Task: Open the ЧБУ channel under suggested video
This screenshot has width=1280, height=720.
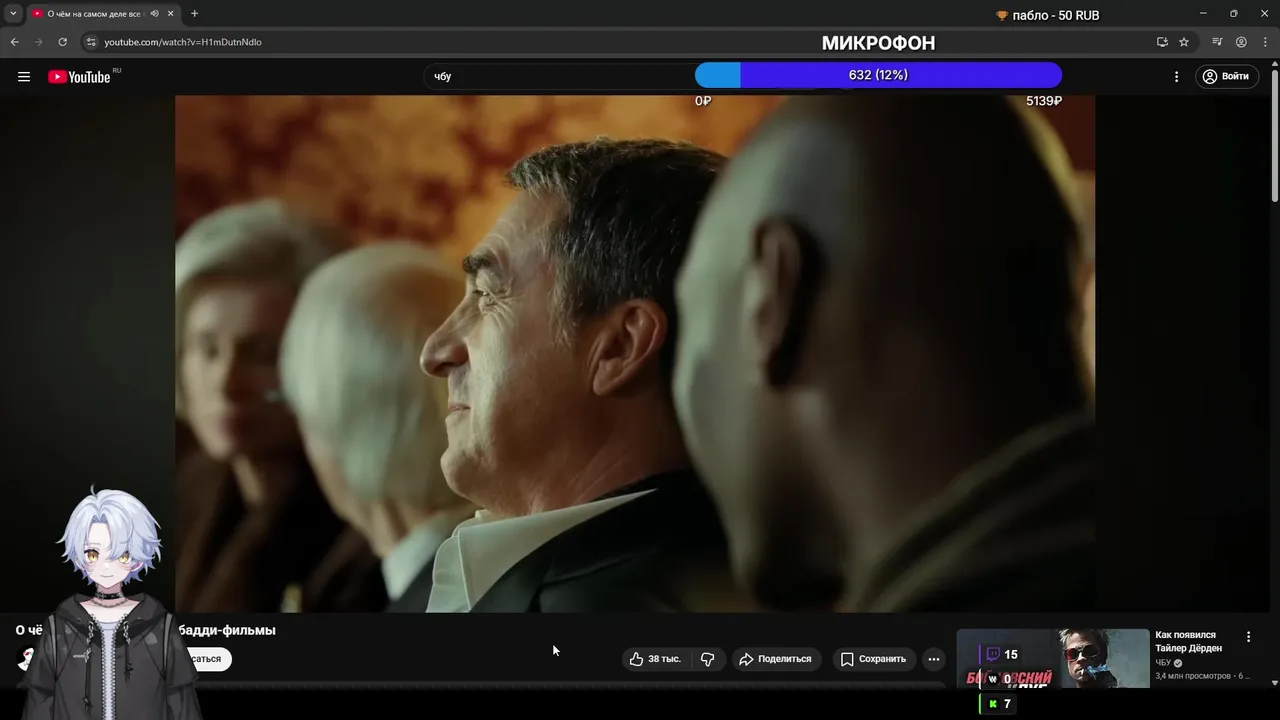Action: click(x=1163, y=663)
